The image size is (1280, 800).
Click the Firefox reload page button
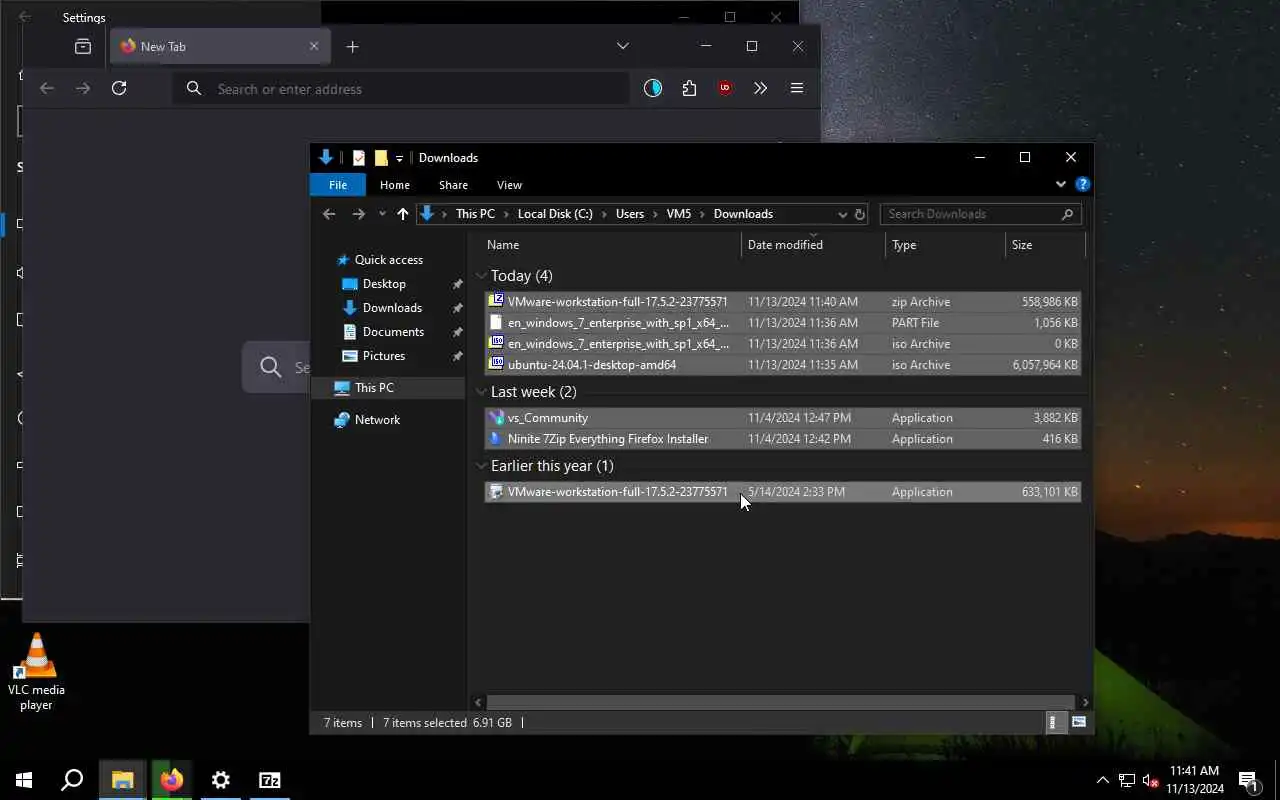coord(119,88)
